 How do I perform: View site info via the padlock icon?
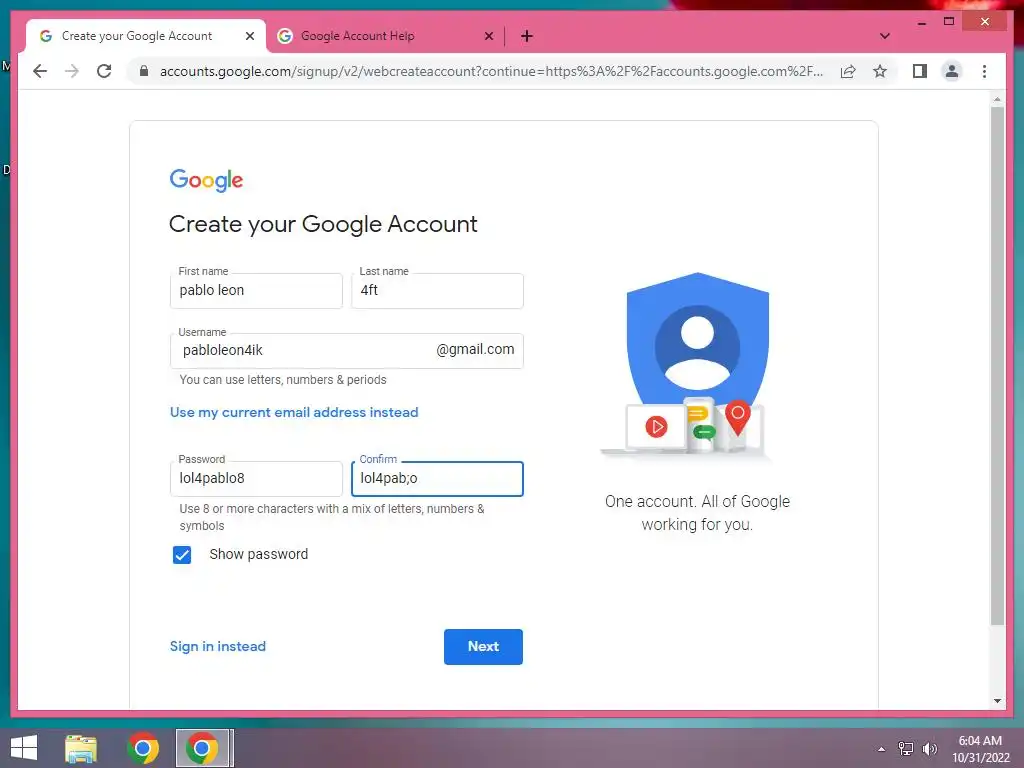144,71
